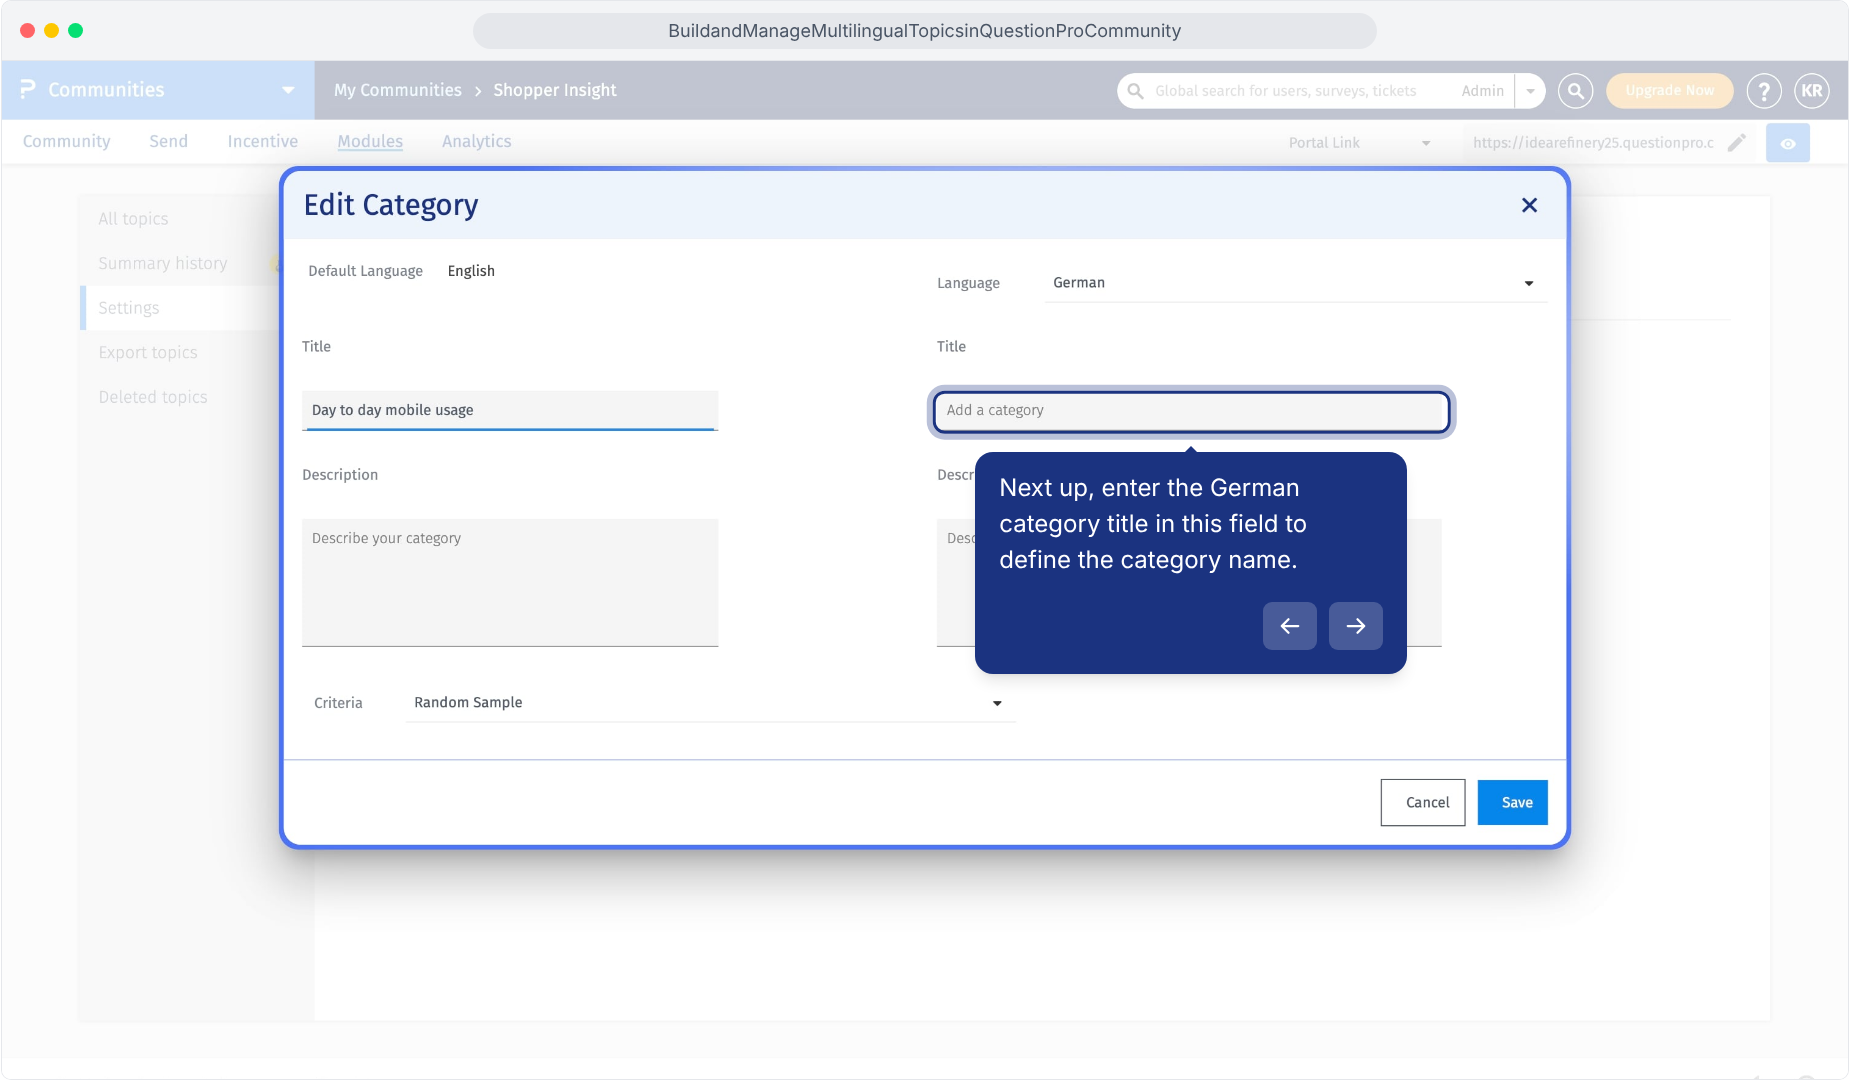The image size is (1850, 1080).
Task: Click the next step arrow in tooltip
Action: [1356, 626]
